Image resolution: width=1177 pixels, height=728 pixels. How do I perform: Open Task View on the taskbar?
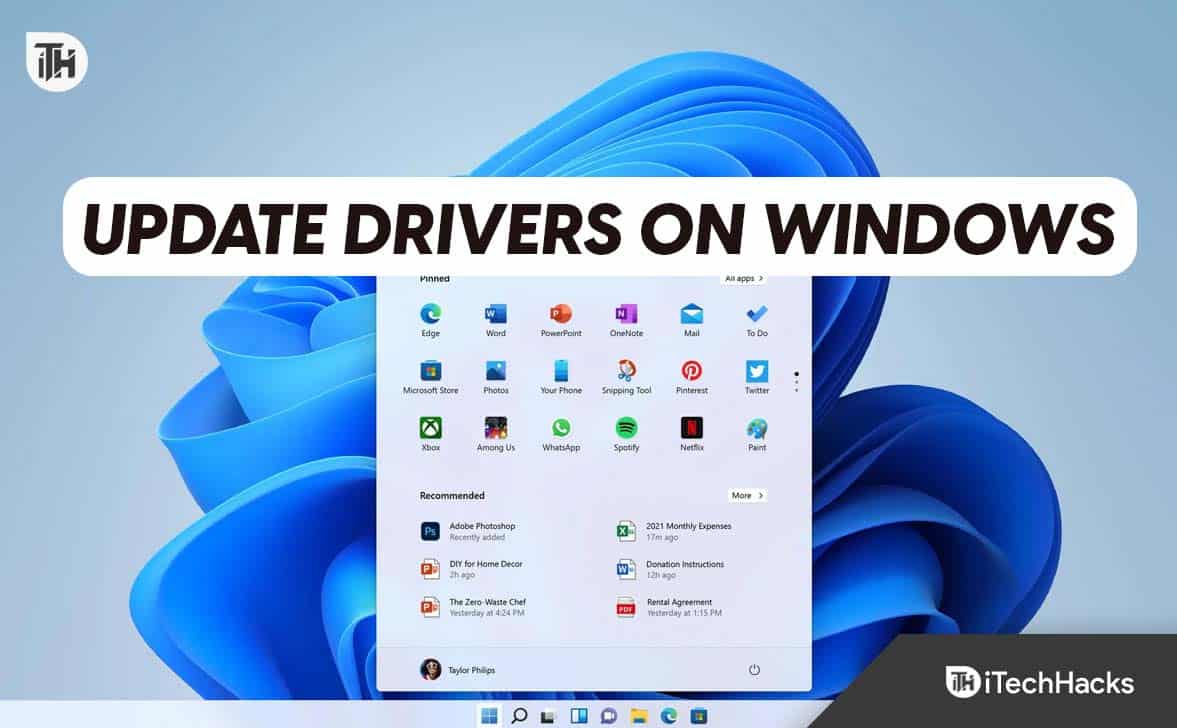coord(548,716)
